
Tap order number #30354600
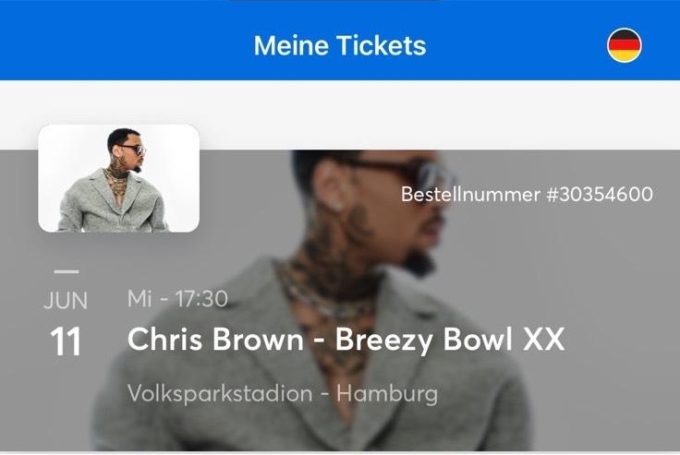[600, 194]
